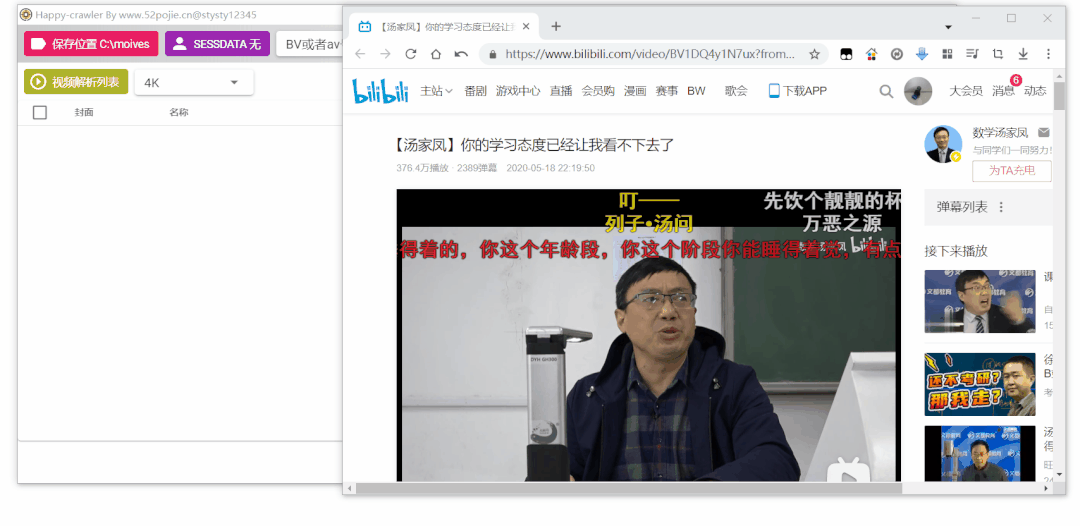Image resolution: width=1080 pixels, height=526 pixels.
Task: Open the 4K quality dropdown
Action: coord(193,83)
